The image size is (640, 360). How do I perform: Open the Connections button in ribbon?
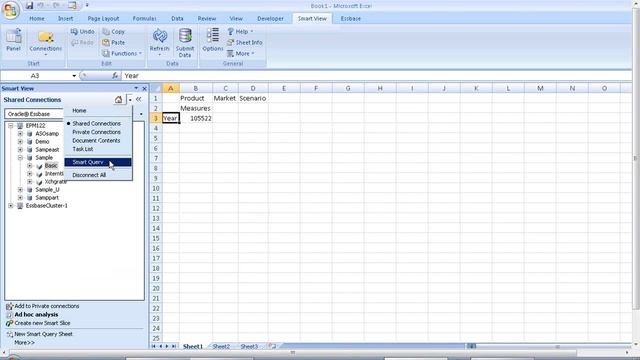coord(45,42)
